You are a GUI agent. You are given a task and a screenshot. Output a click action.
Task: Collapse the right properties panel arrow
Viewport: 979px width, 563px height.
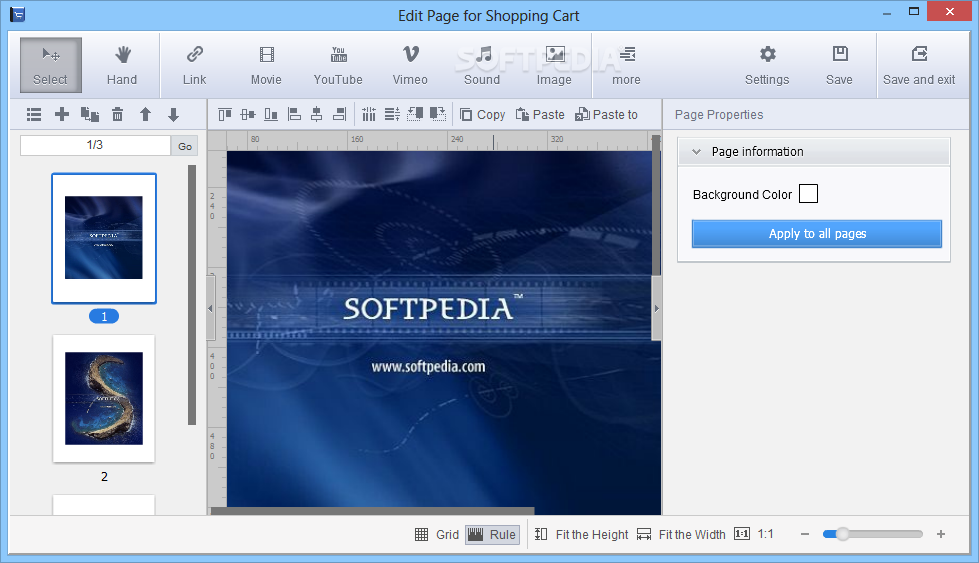coord(656,308)
